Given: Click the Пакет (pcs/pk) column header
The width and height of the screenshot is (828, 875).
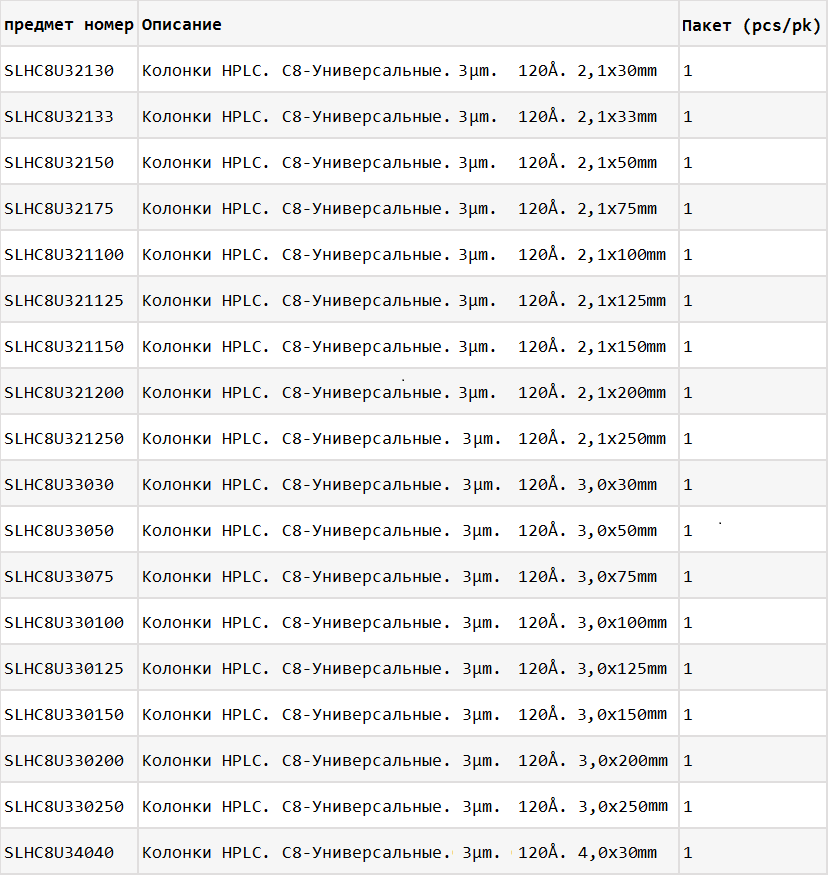Looking at the screenshot, I should (751, 25).
